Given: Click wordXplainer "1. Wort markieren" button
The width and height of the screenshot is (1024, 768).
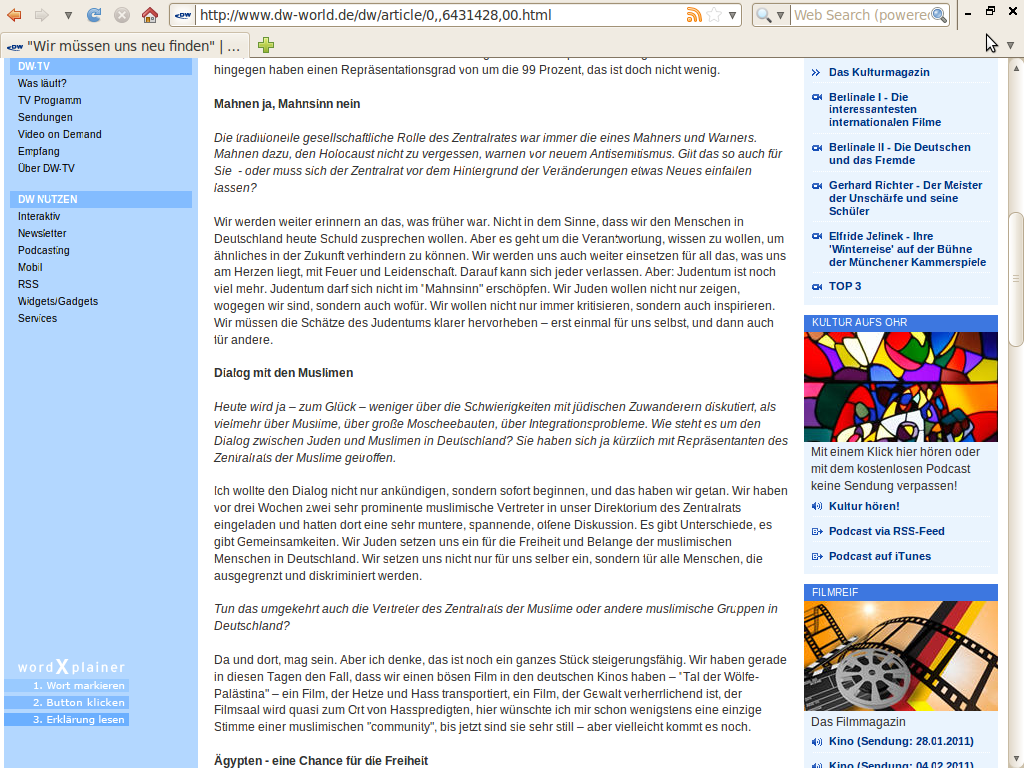Looking at the screenshot, I should pyautogui.click(x=67, y=686).
